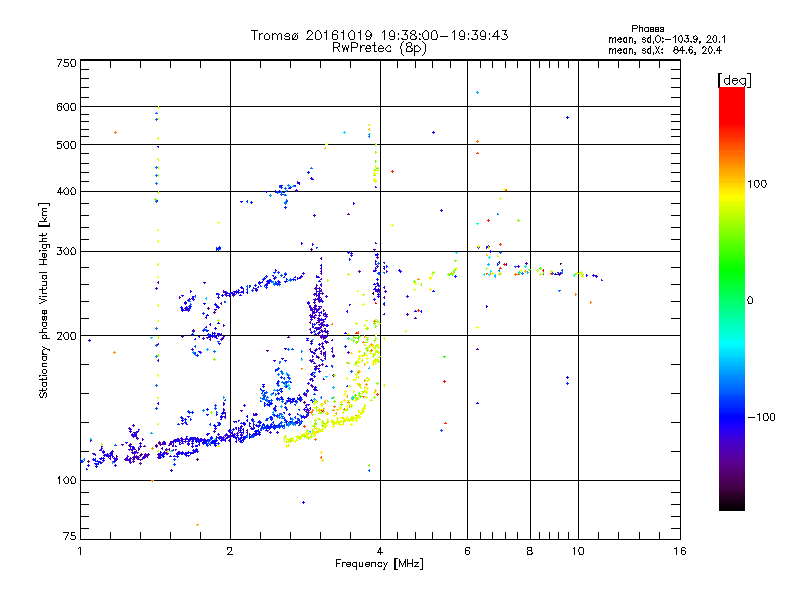Click the x-axis label '8'
This screenshot has height=600, width=800.
click(530, 551)
